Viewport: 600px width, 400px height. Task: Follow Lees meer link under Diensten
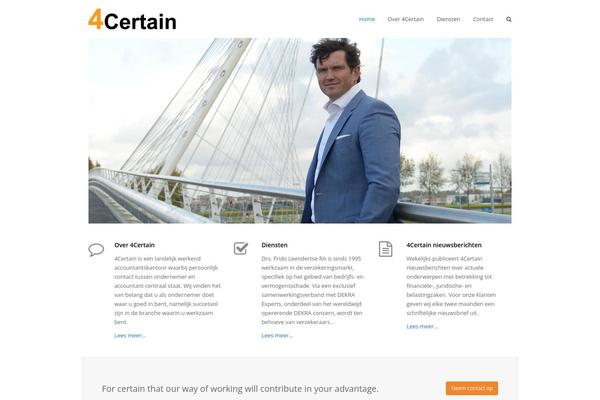coord(277,335)
